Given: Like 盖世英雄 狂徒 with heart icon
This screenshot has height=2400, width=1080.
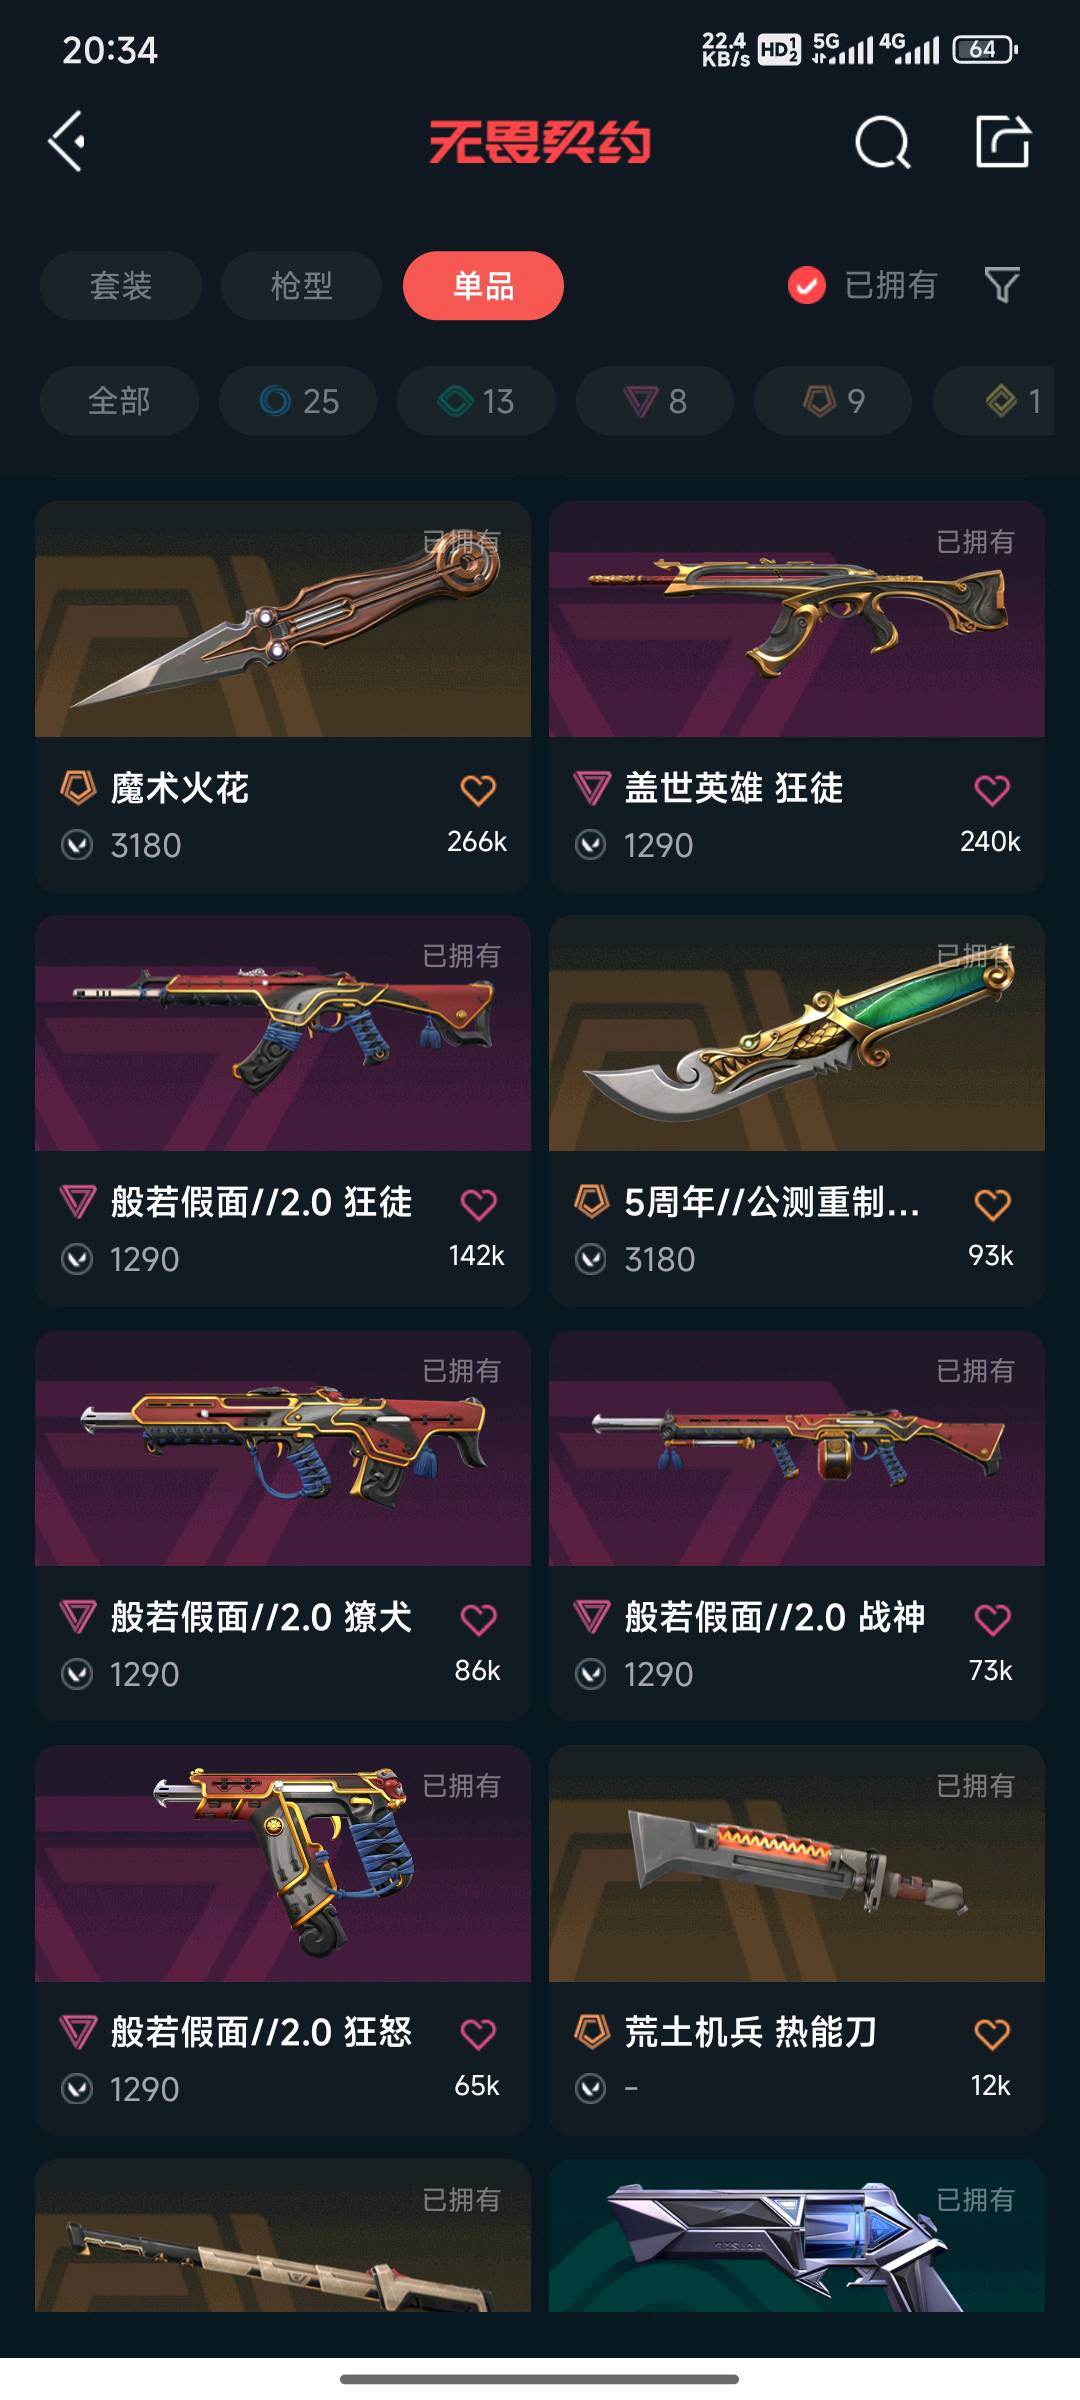Looking at the screenshot, I should tap(992, 790).
